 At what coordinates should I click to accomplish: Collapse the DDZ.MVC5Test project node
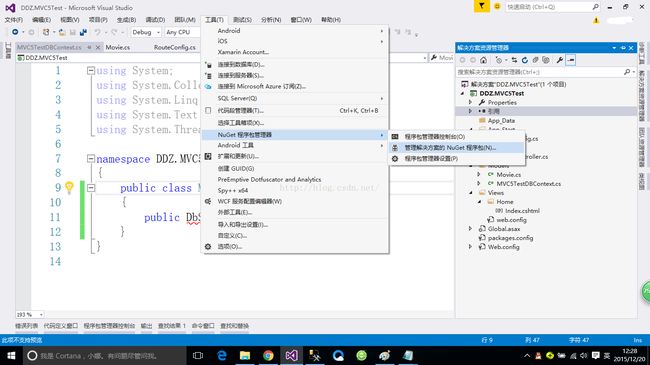[x=462, y=93]
